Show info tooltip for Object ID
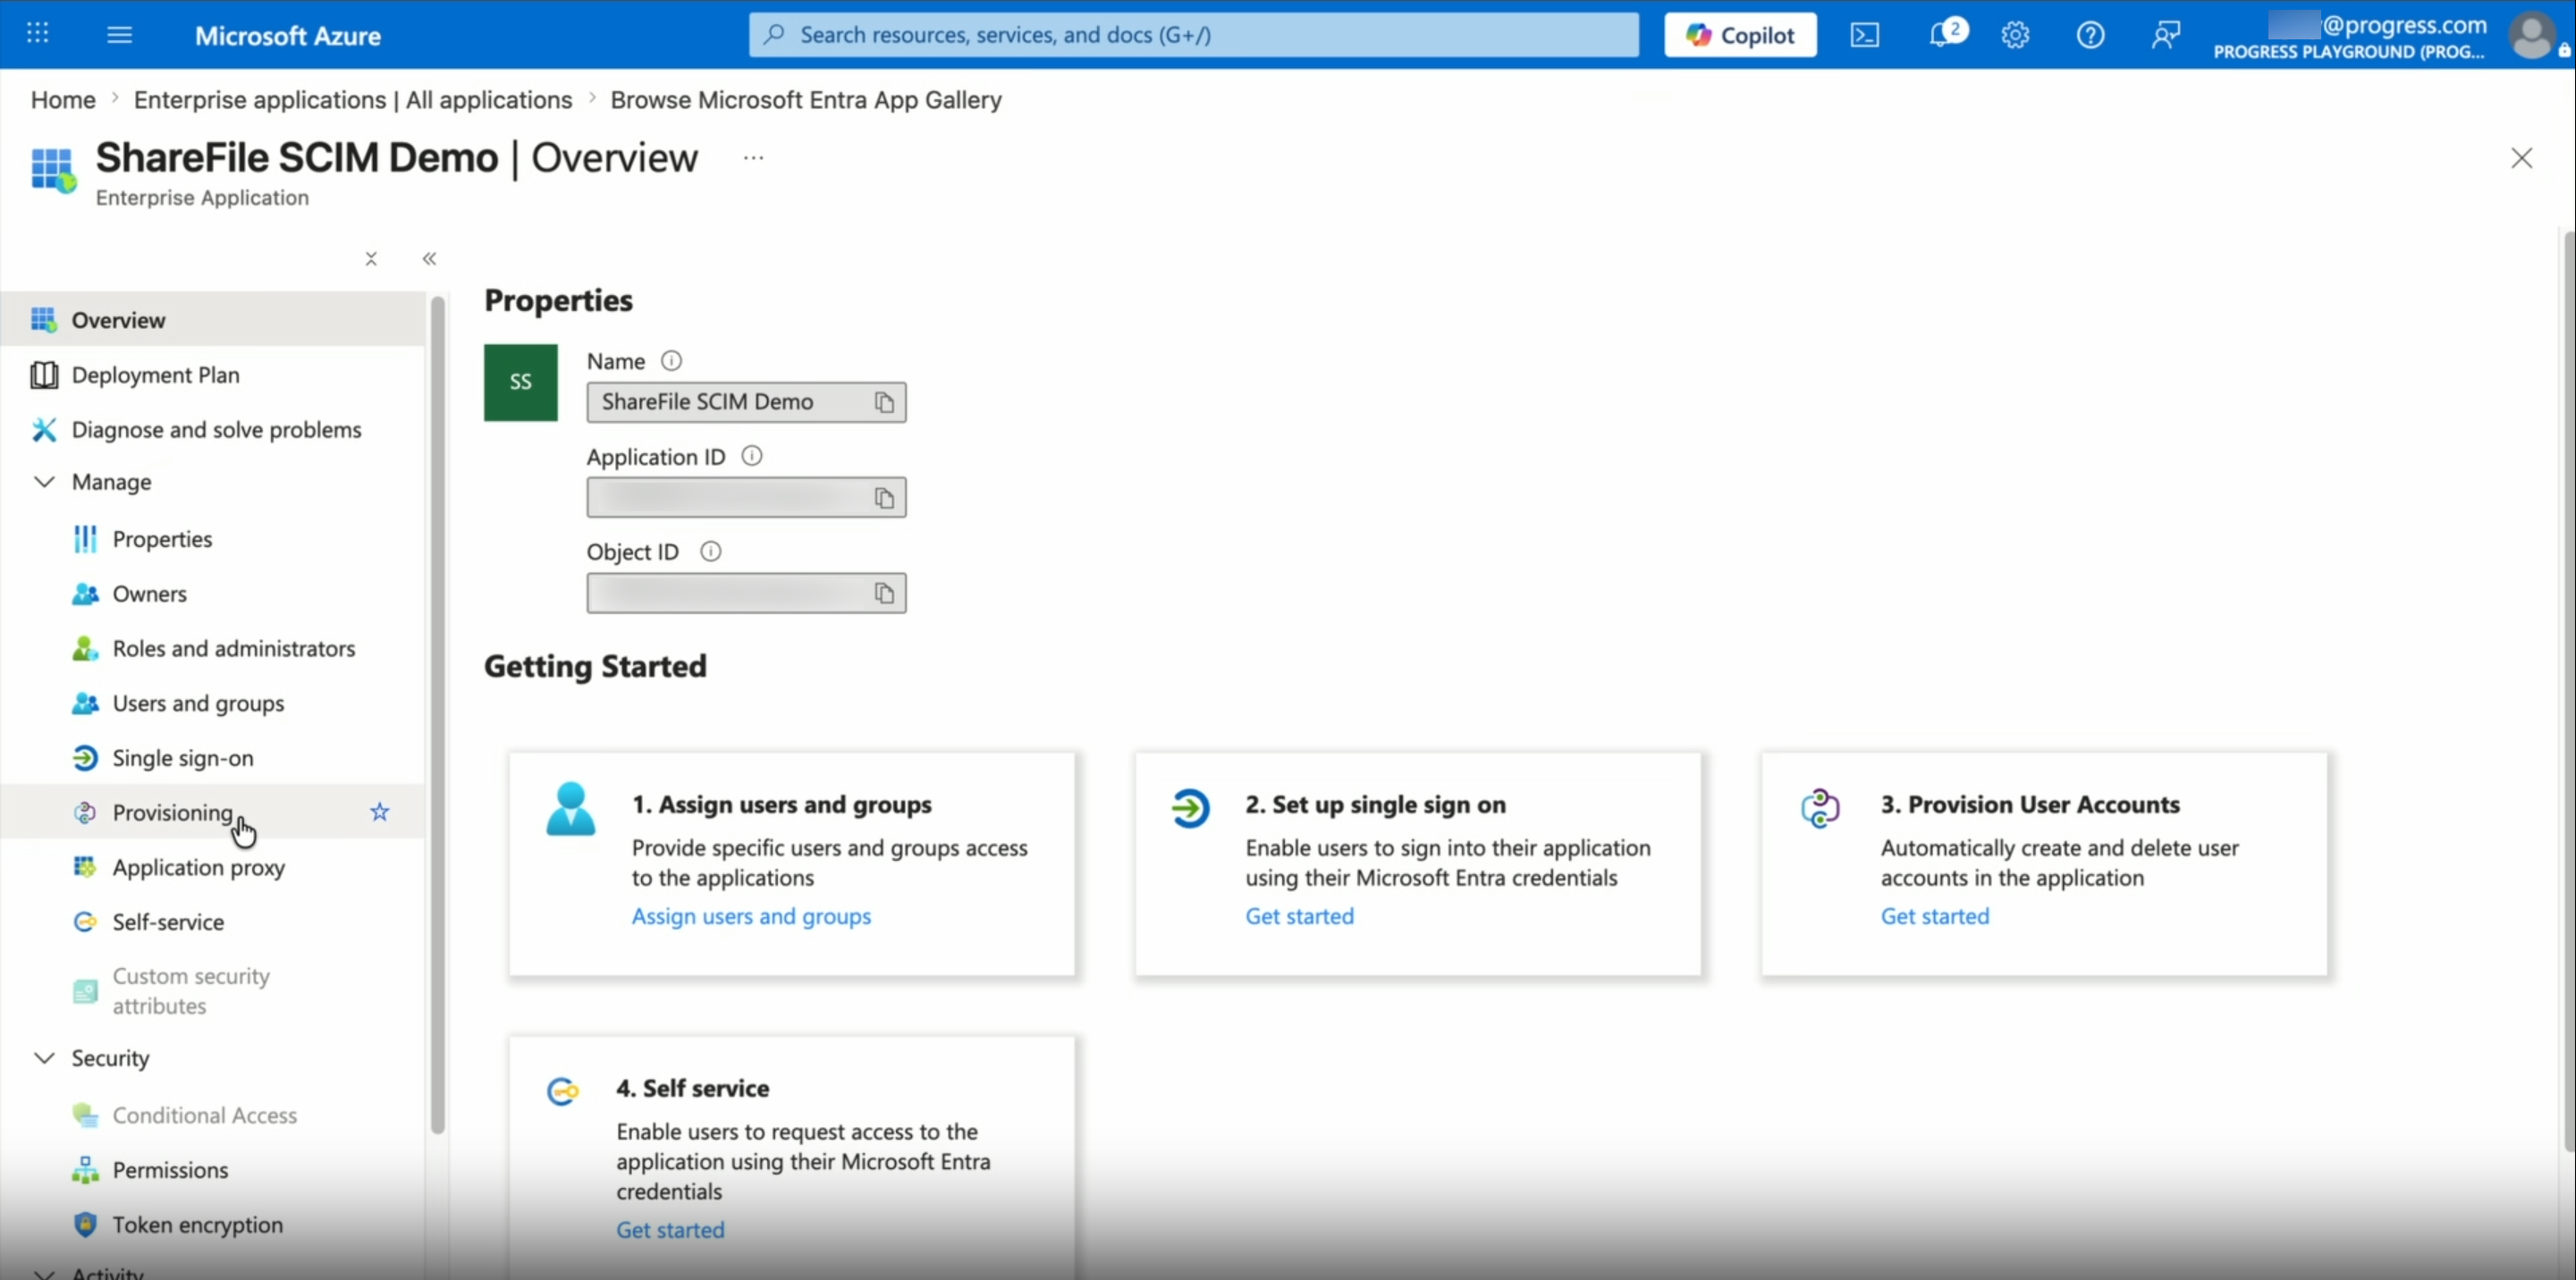The width and height of the screenshot is (2576, 1280). pos(710,551)
